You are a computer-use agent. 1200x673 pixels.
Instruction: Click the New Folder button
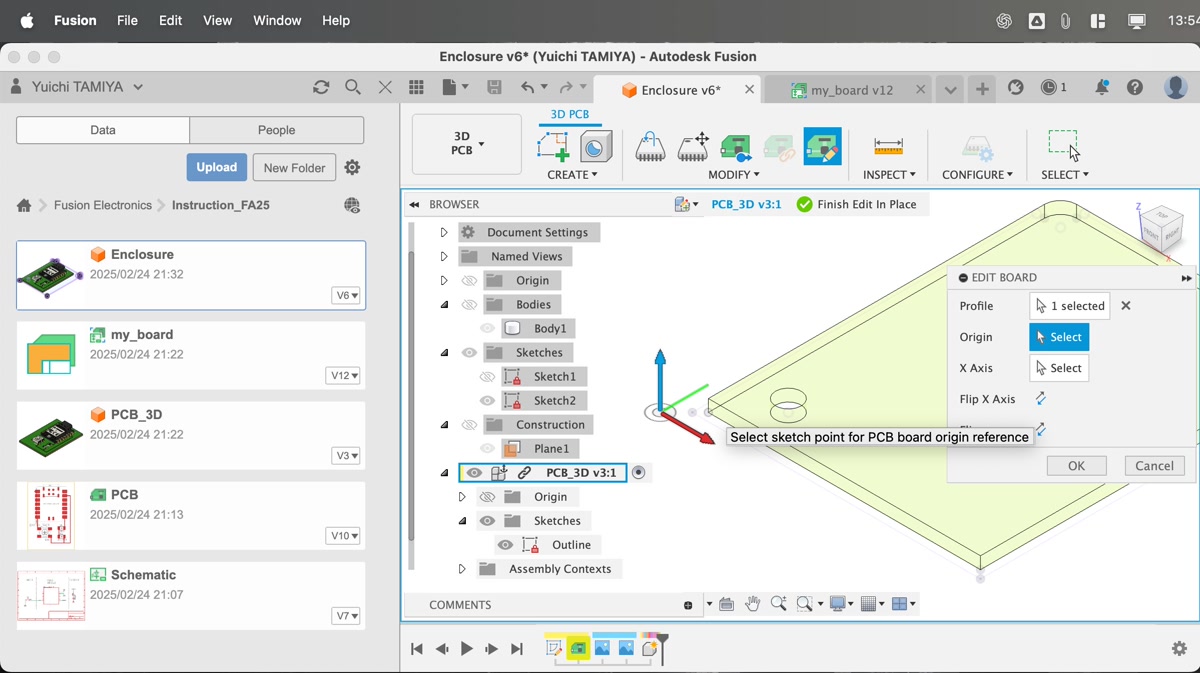294,167
